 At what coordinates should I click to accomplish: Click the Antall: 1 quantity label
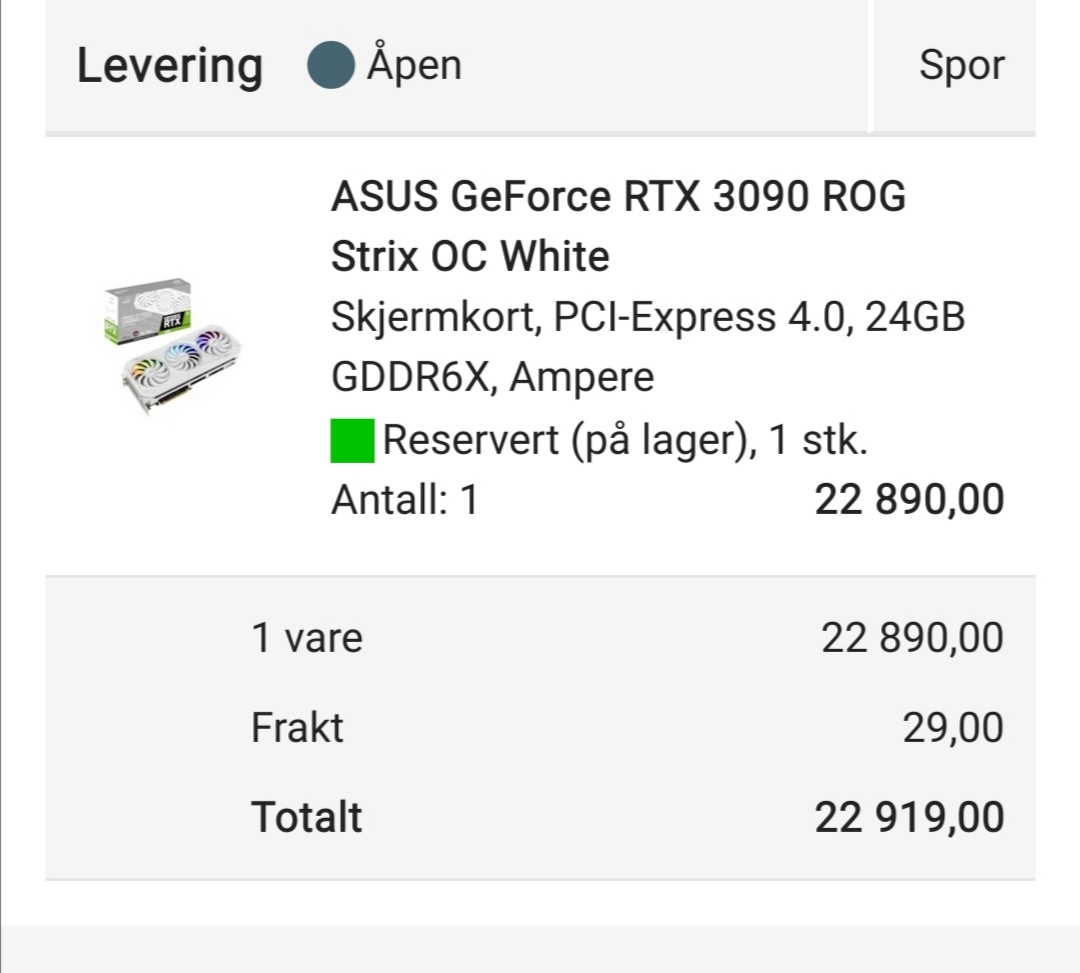(404, 499)
